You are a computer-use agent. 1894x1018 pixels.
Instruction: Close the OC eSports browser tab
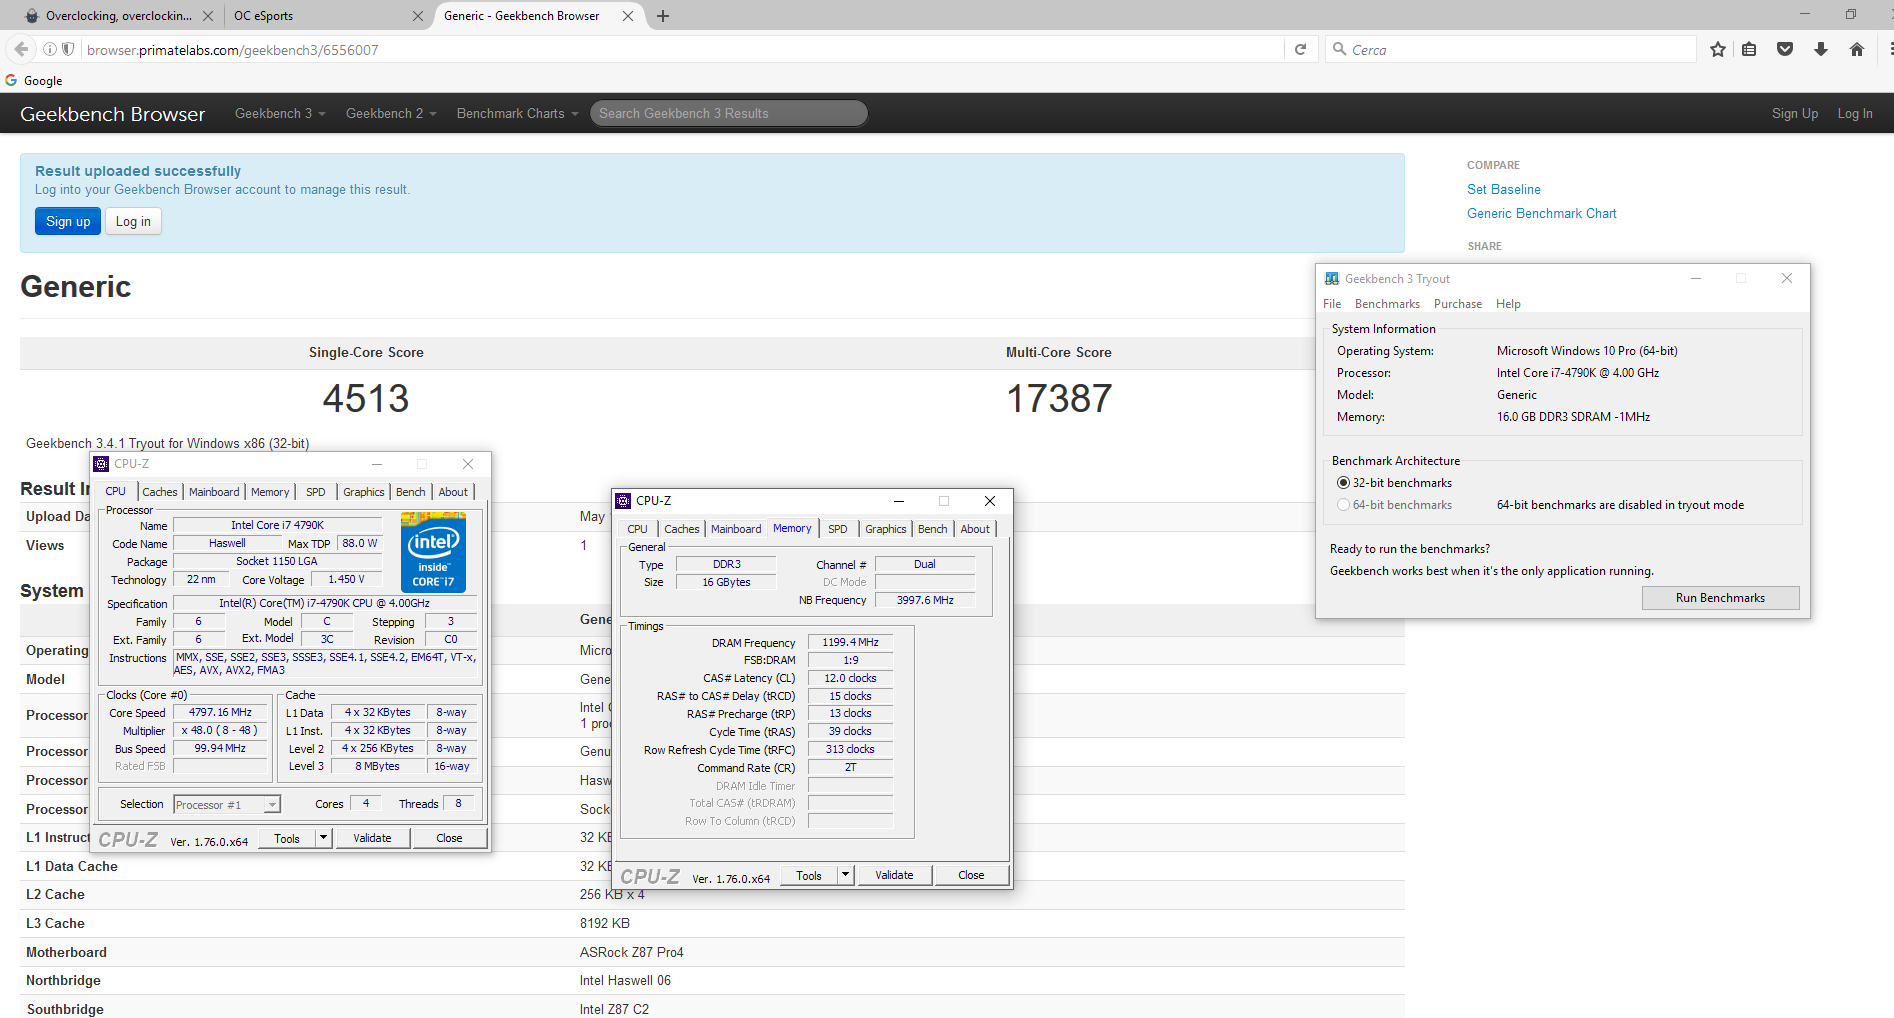(418, 16)
